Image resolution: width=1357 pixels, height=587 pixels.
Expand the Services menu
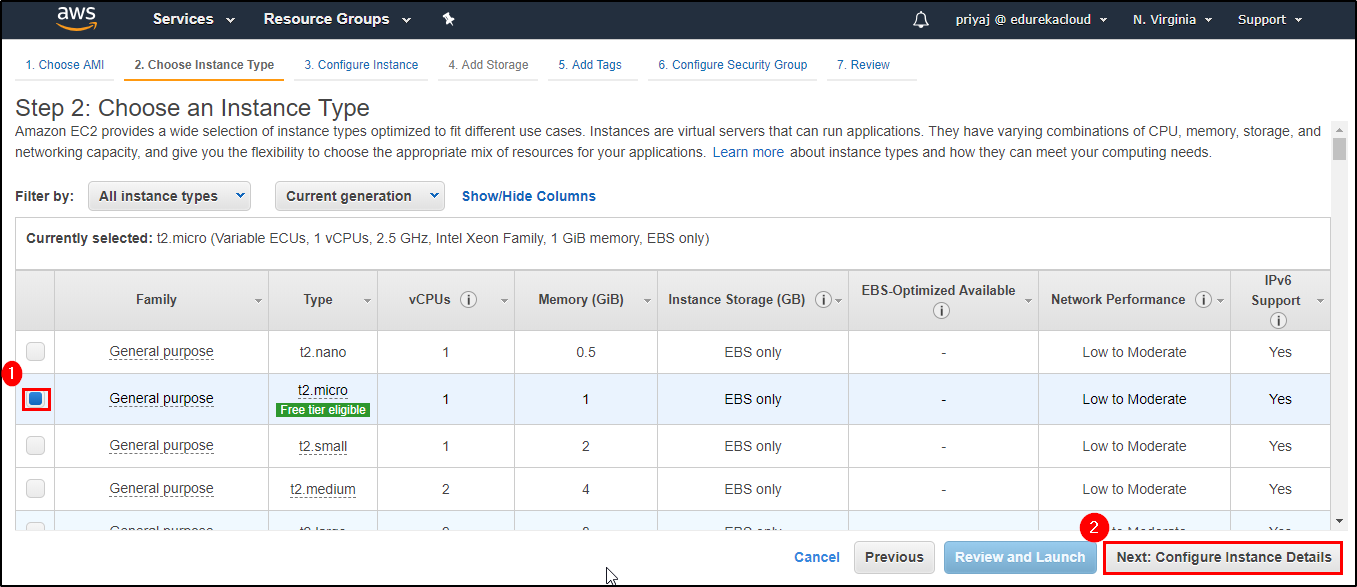pos(193,19)
